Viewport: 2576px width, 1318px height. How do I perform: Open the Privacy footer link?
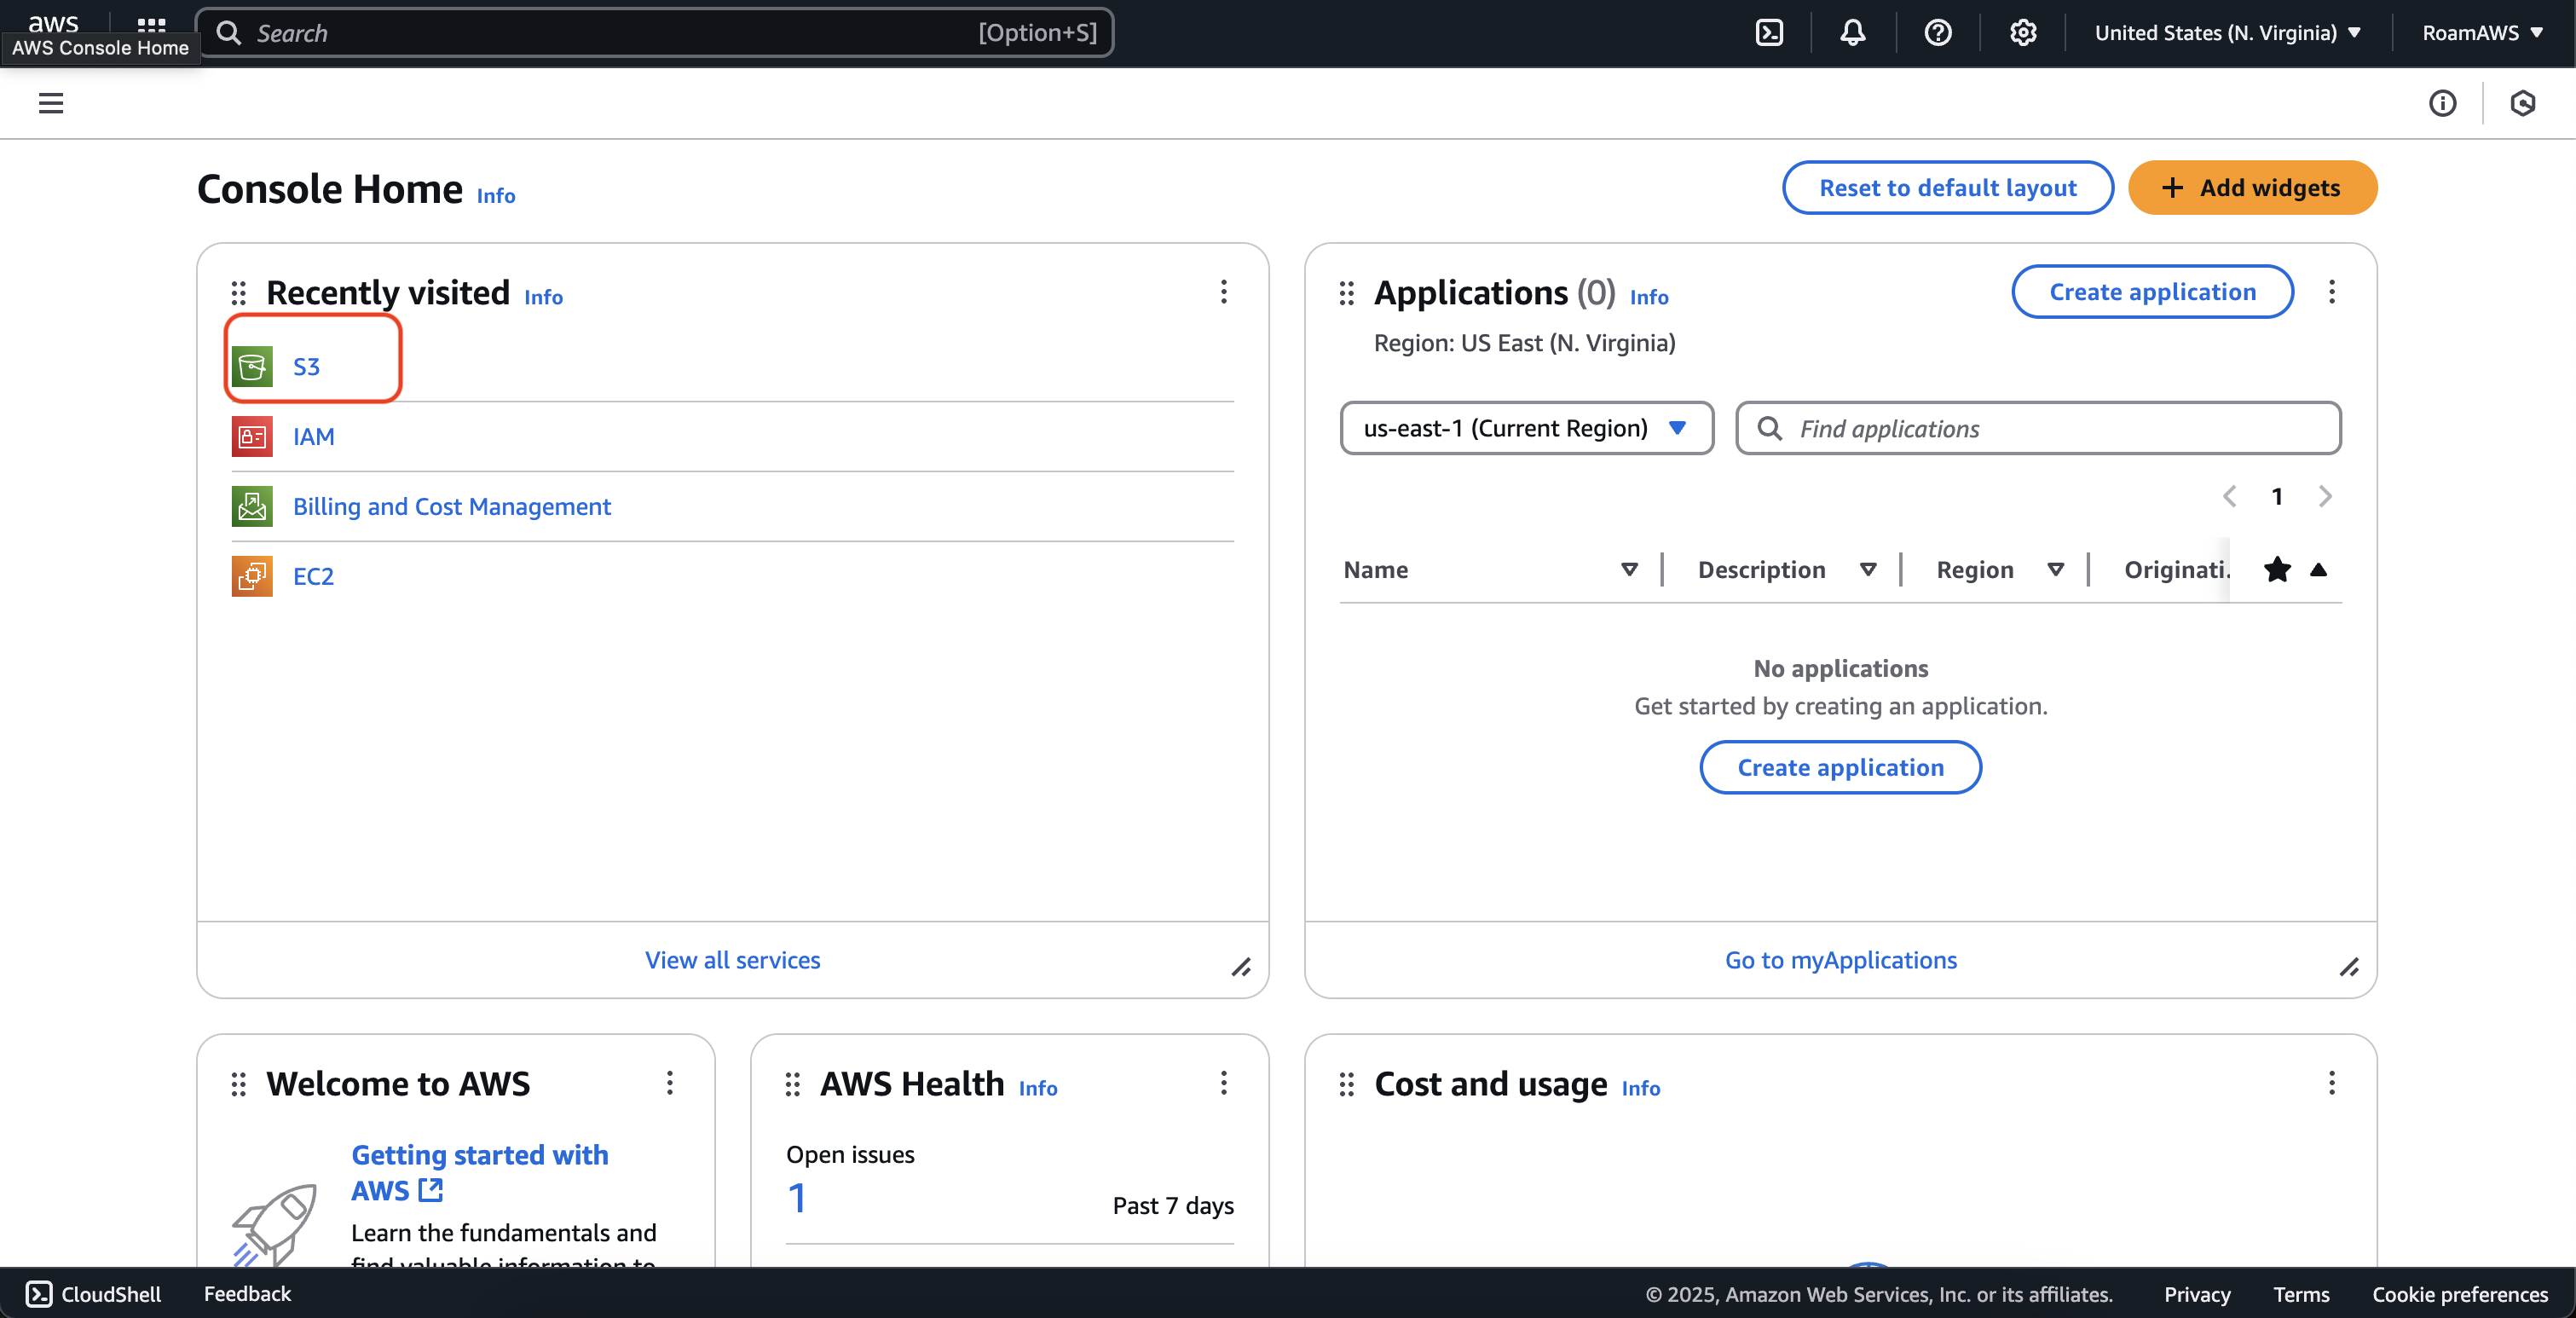click(x=2197, y=1294)
